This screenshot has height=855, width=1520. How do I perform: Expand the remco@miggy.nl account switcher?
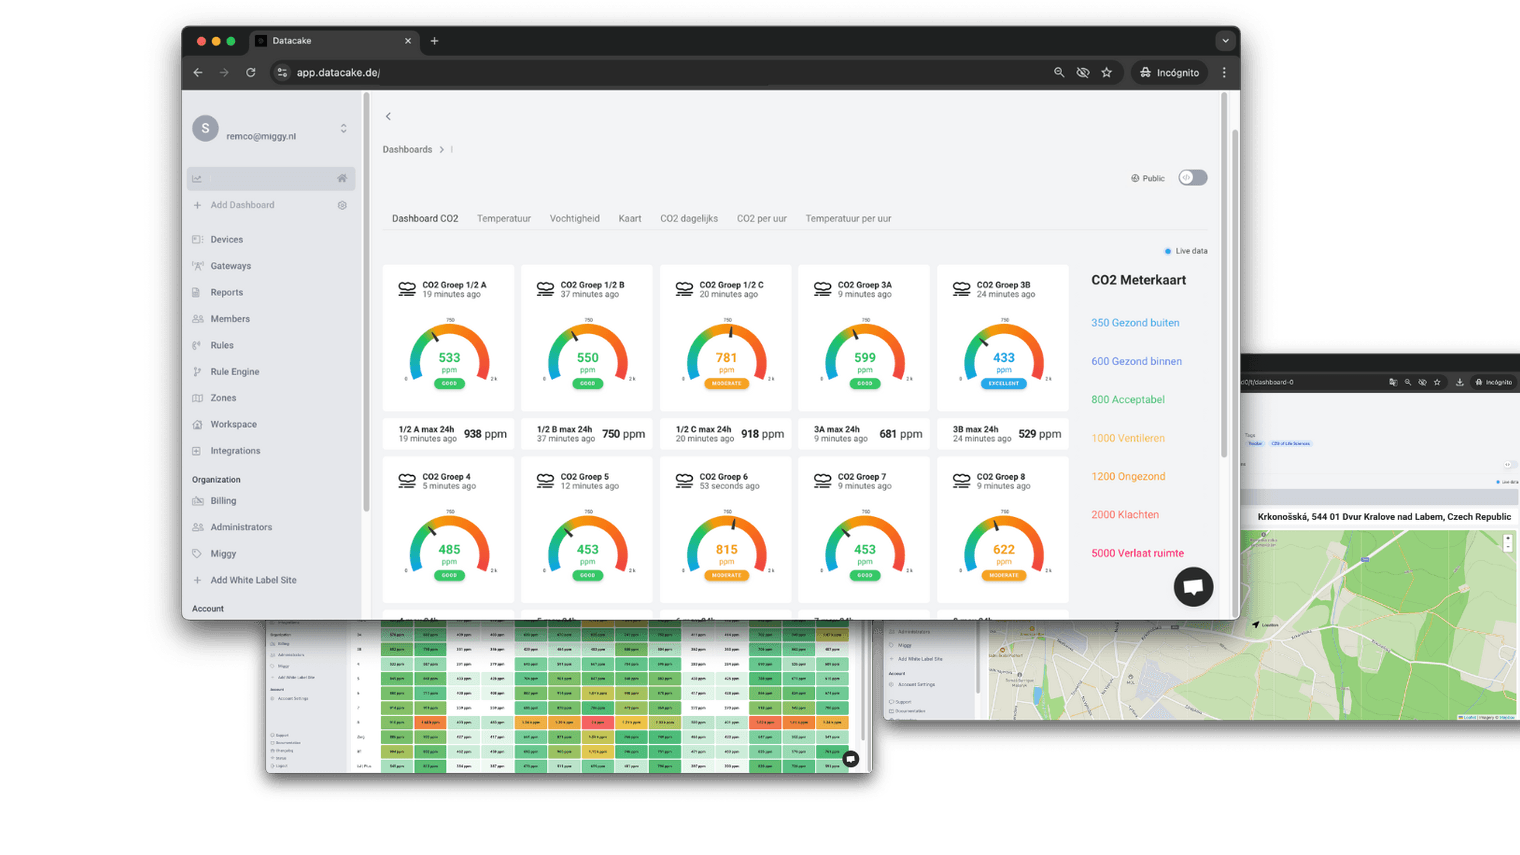pos(343,129)
